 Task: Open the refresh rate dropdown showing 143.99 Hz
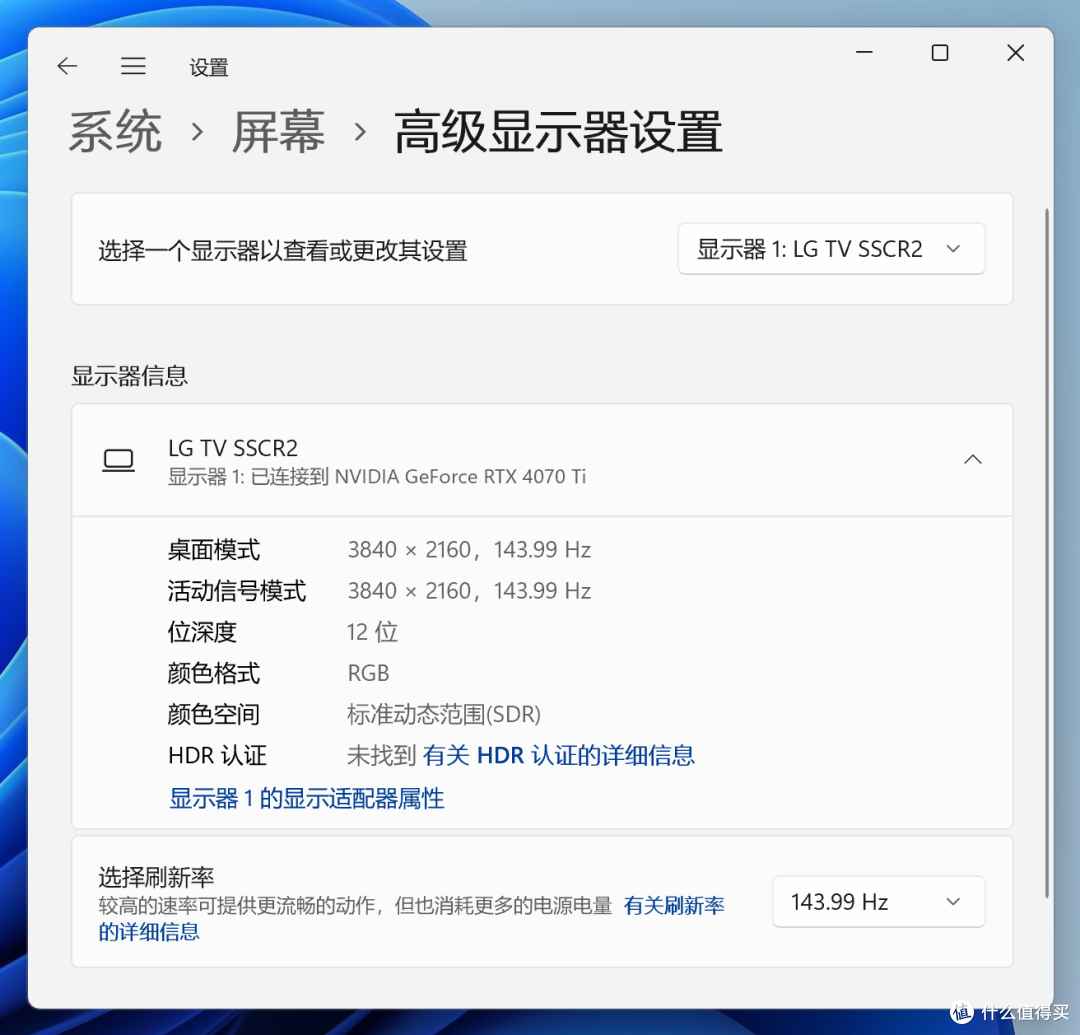pos(878,901)
